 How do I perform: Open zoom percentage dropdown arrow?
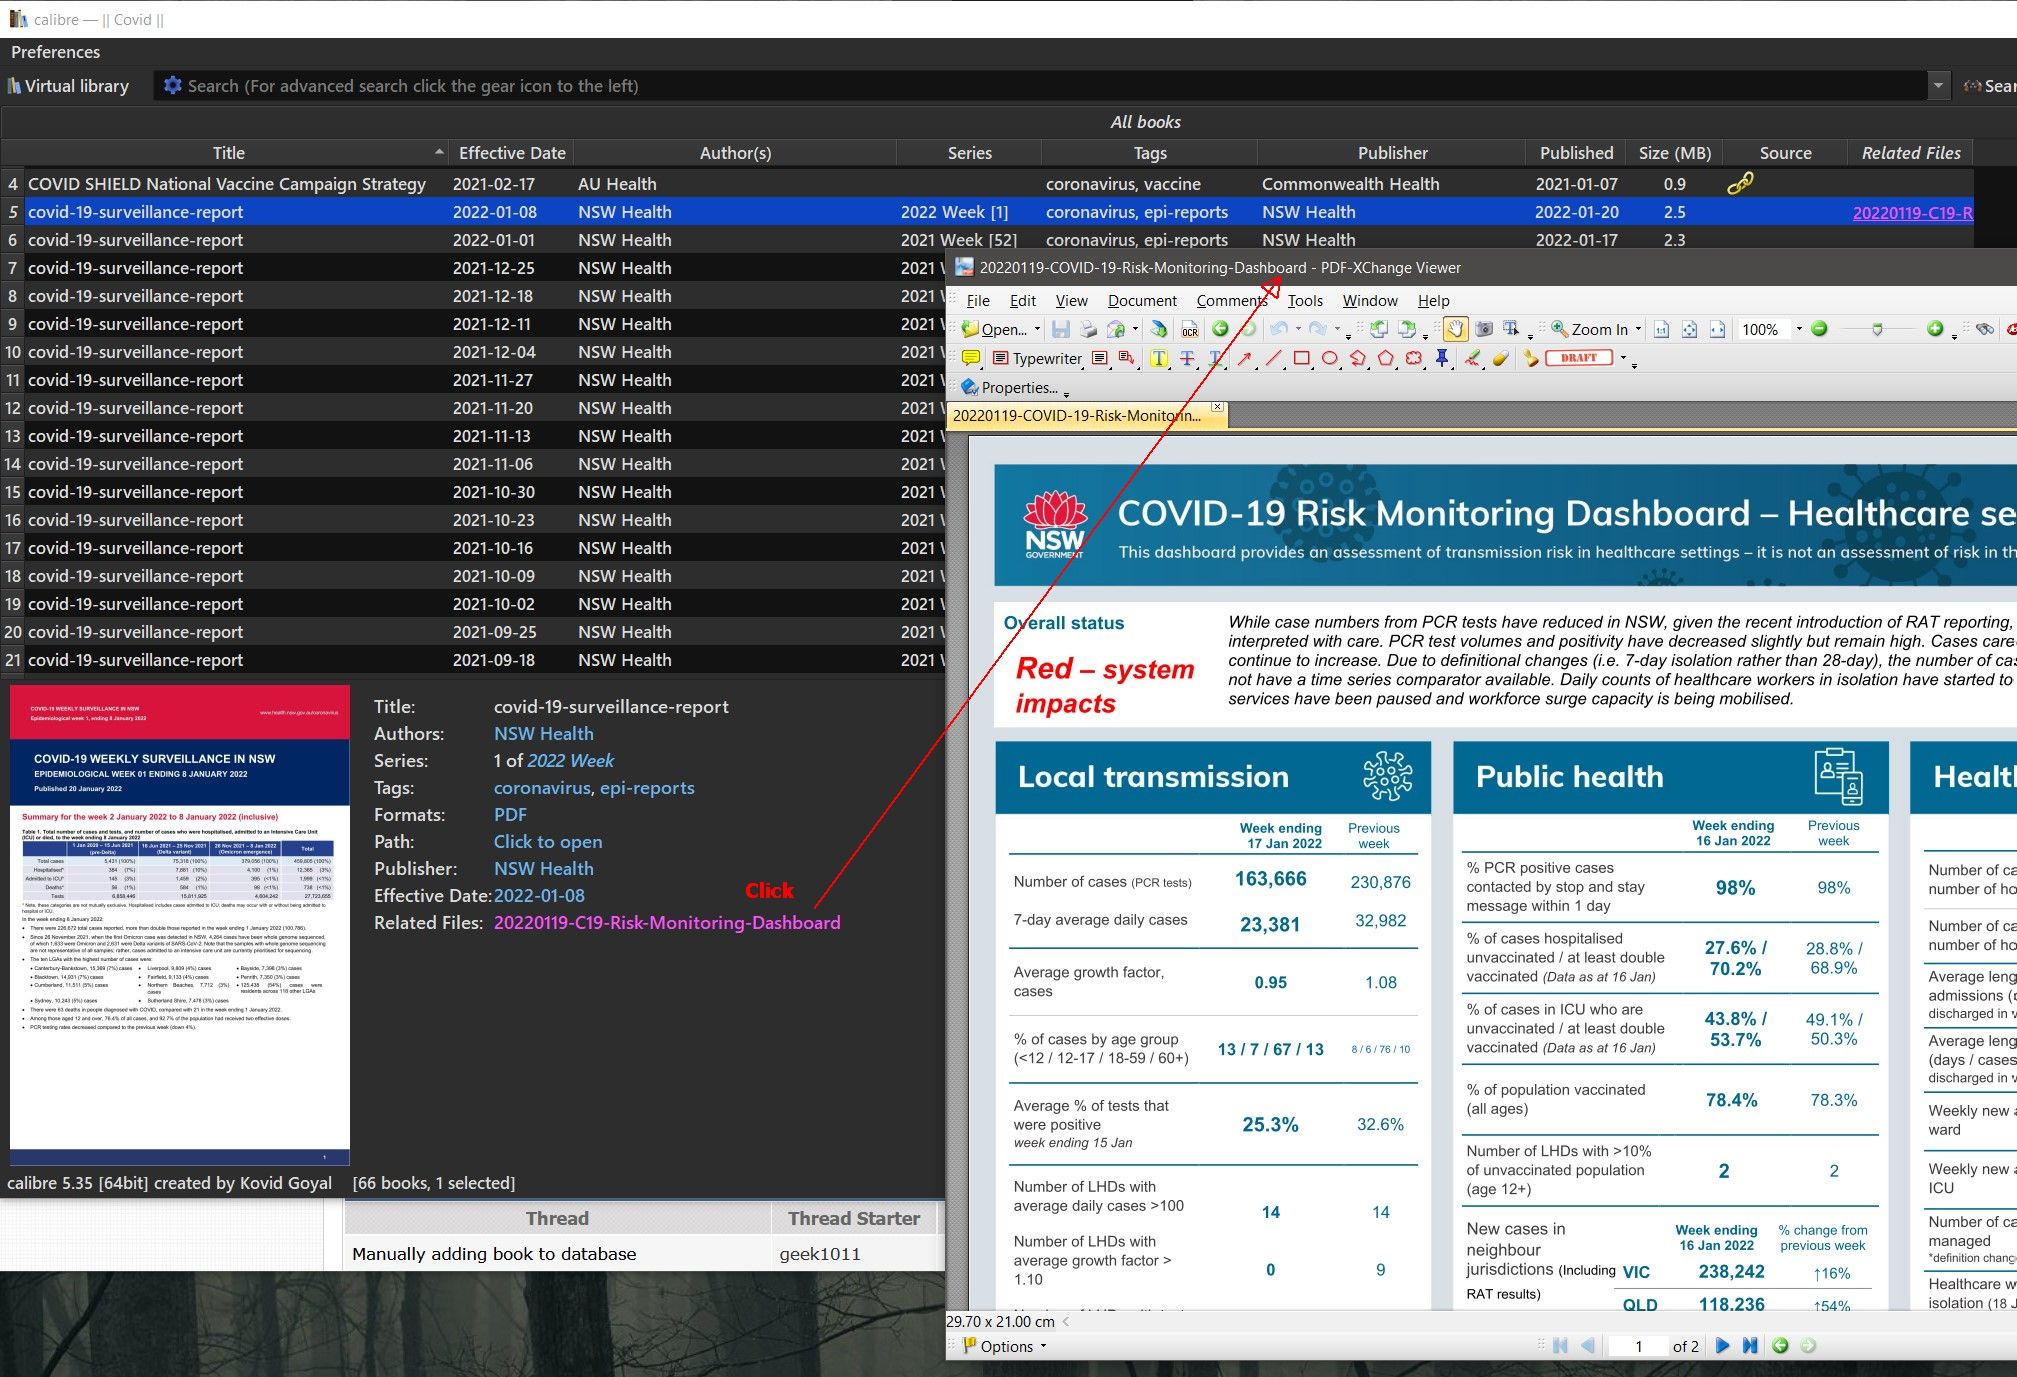point(1798,329)
